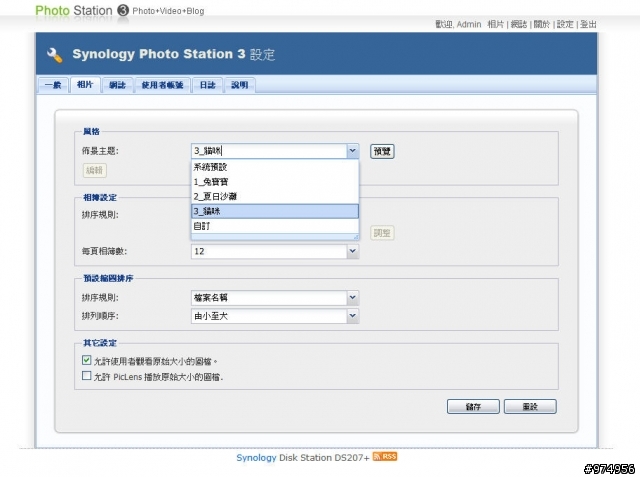Open 相片 link in top navigation
Viewport: 640px width, 477px height.
[496, 24]
